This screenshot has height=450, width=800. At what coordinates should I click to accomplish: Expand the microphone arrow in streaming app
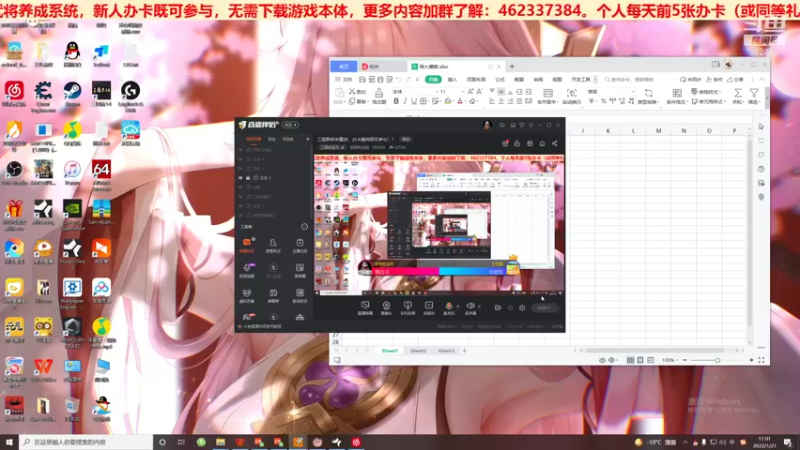click(x=457, y=307)
